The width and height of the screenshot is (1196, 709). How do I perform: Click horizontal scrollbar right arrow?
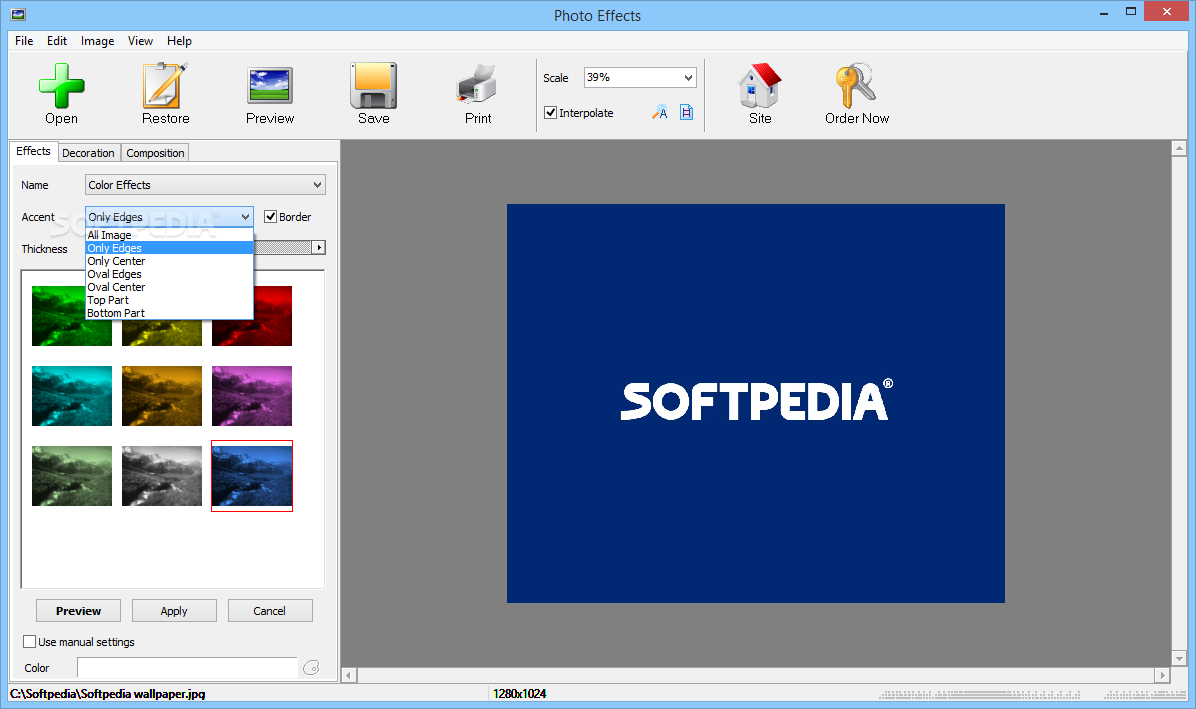coord(1162,675)
